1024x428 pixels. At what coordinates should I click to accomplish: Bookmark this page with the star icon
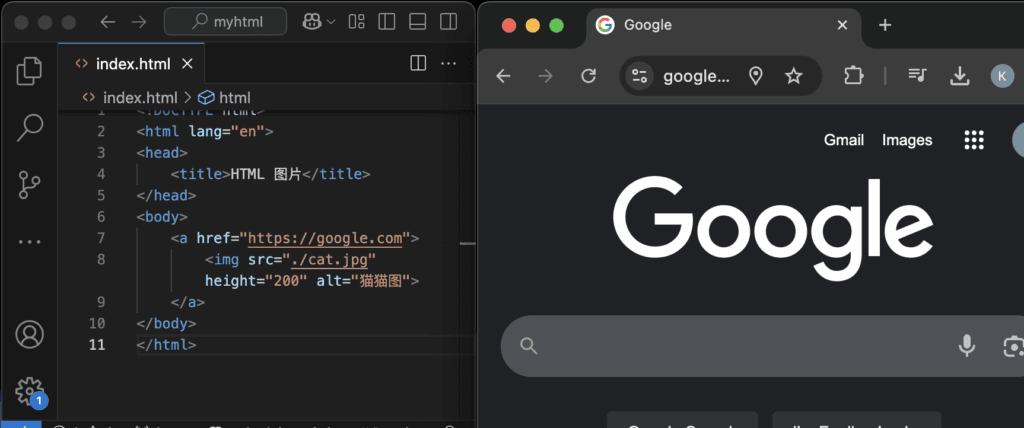[793, 76]
